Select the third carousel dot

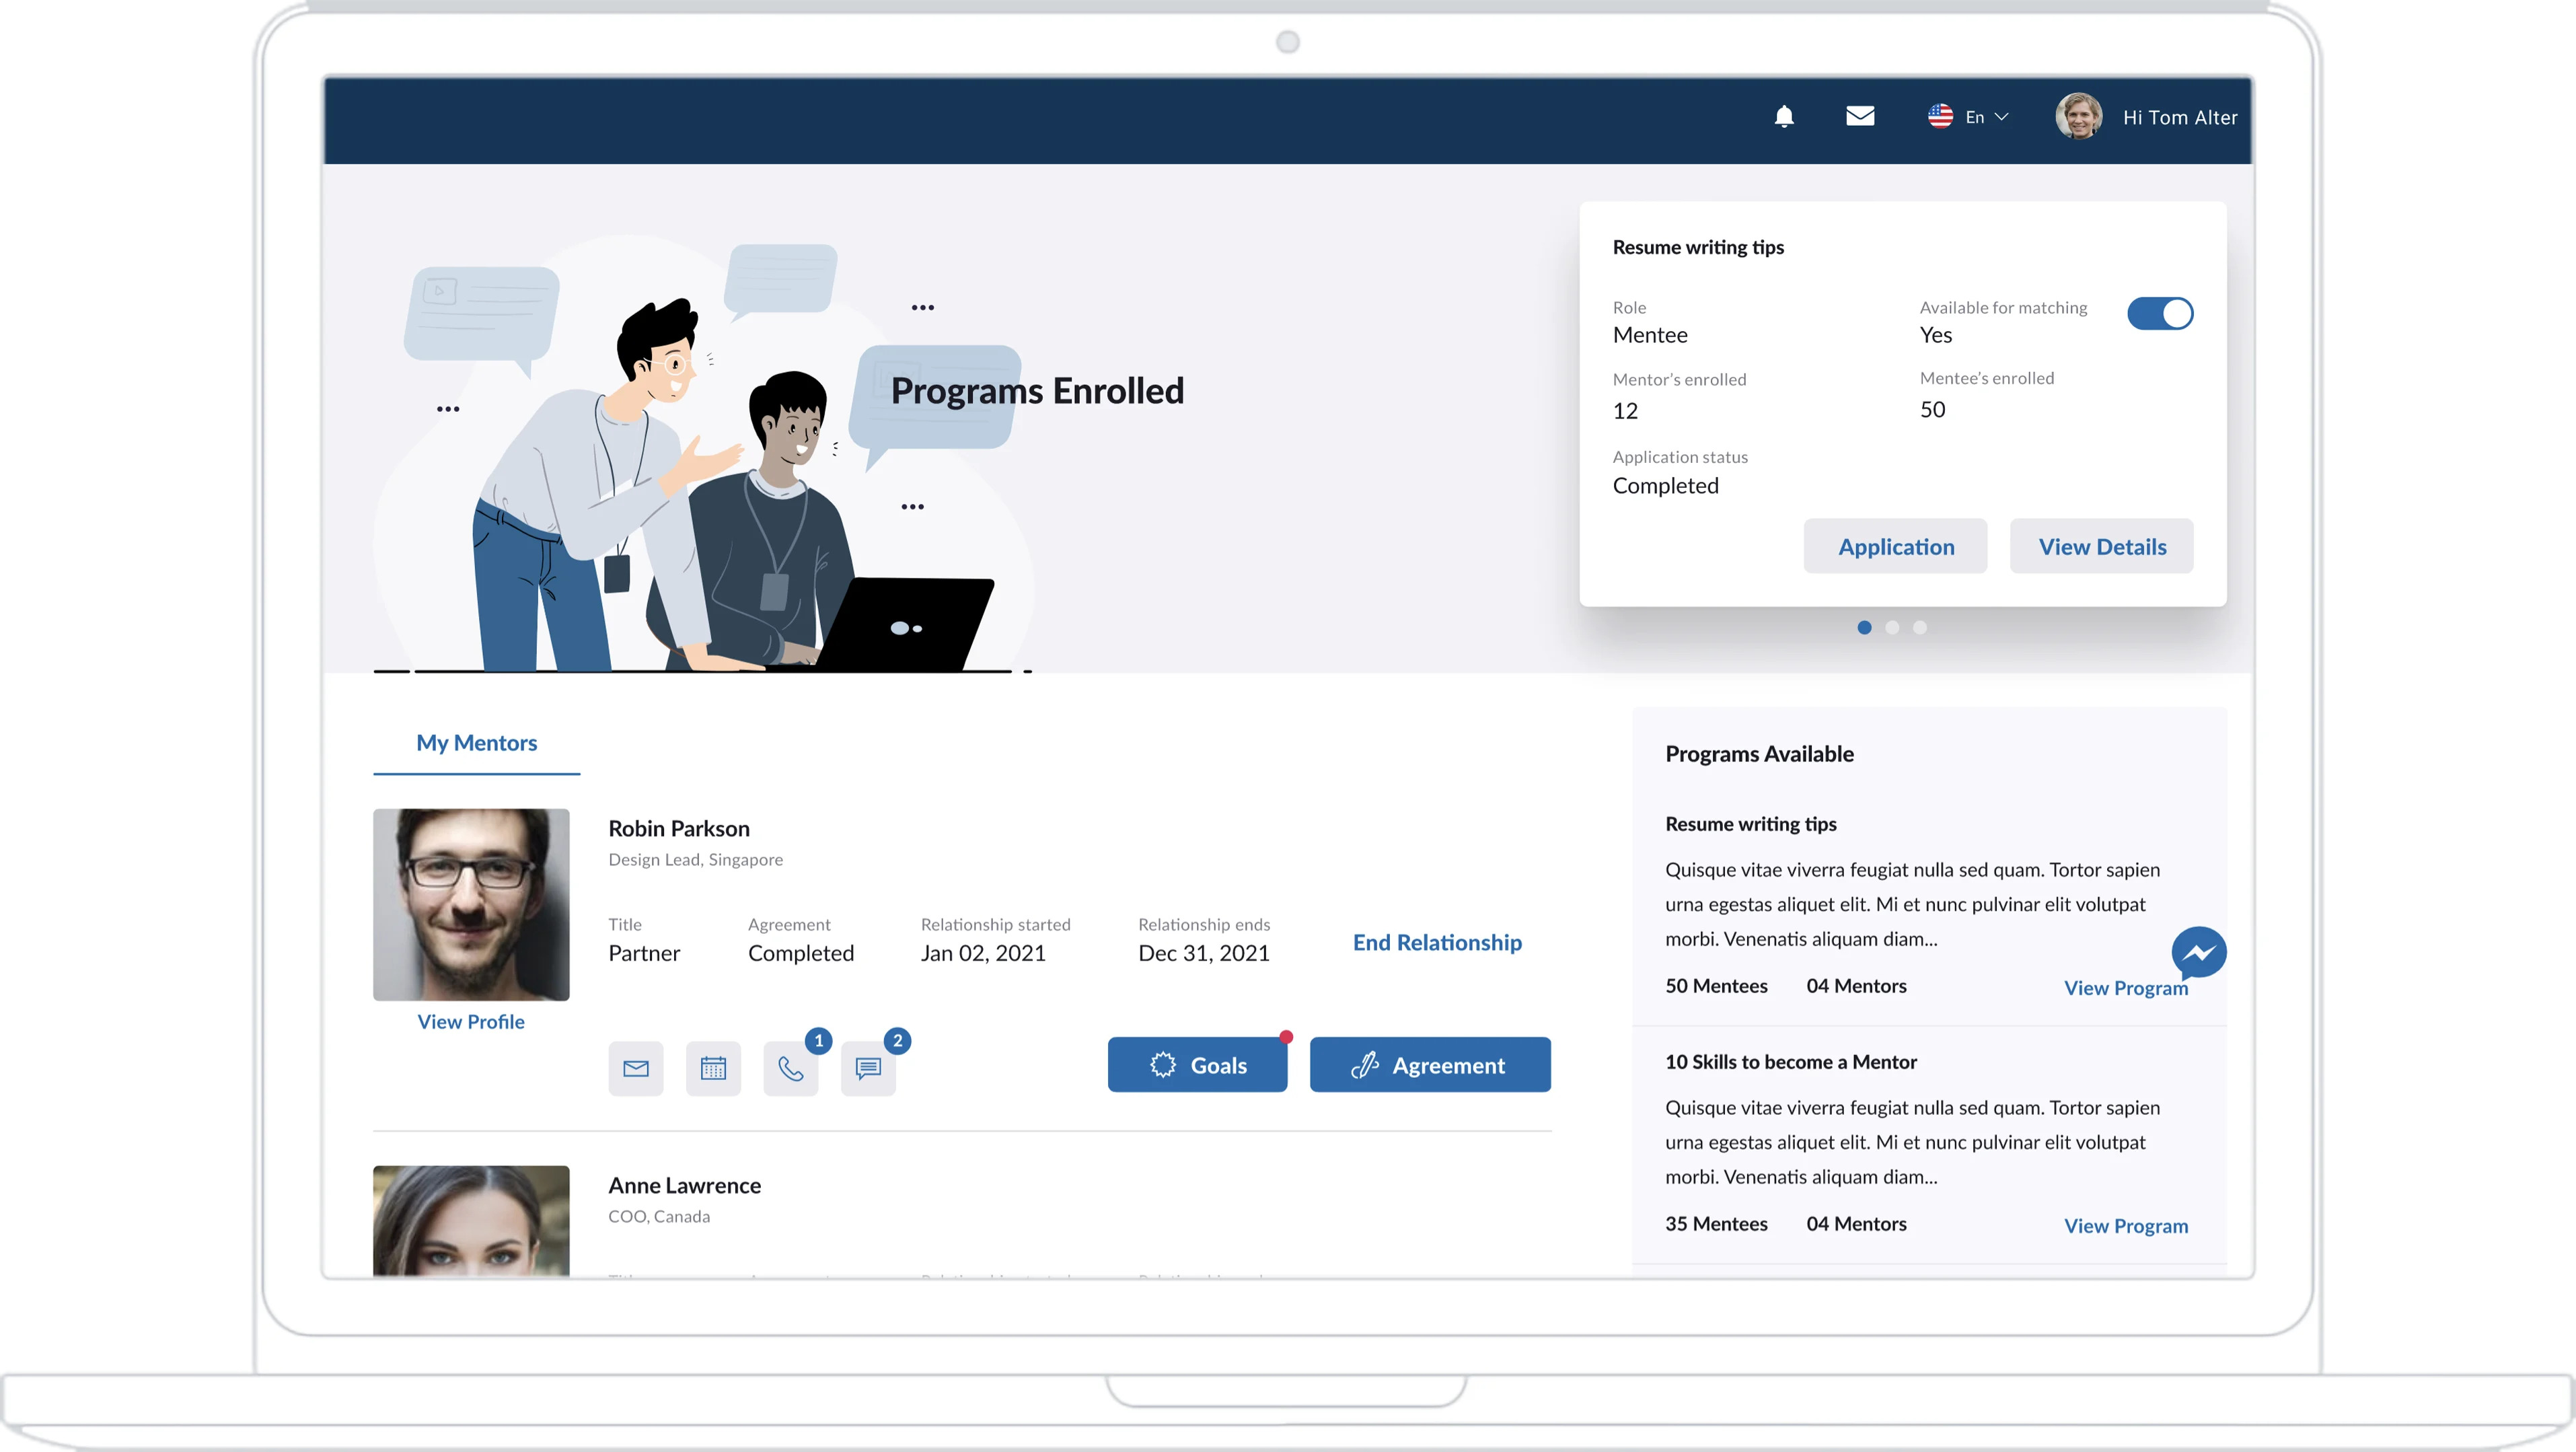pyautogui.click(x=1920, y=627)
